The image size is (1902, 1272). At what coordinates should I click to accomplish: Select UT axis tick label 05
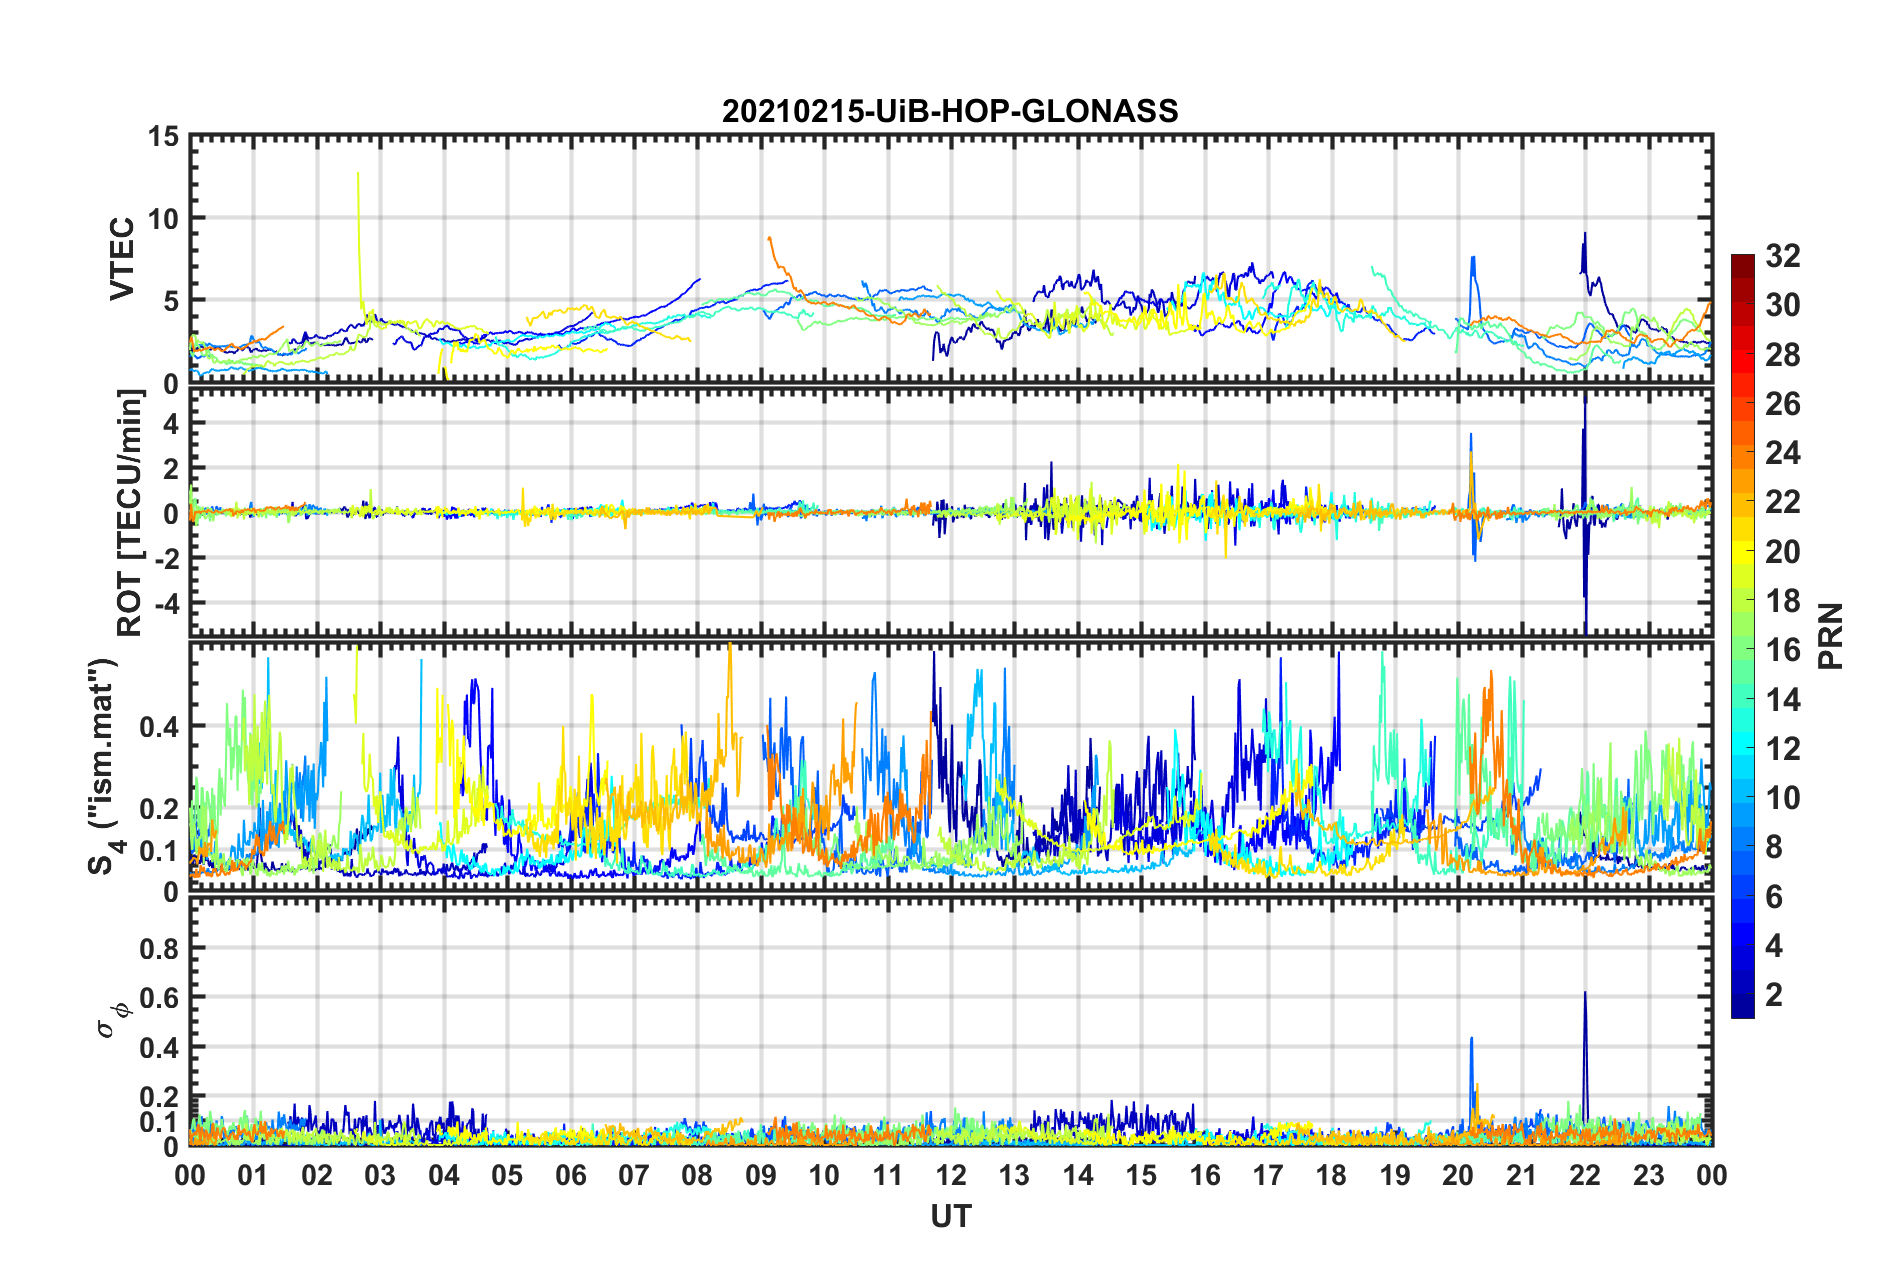(x=507, y=1175)
